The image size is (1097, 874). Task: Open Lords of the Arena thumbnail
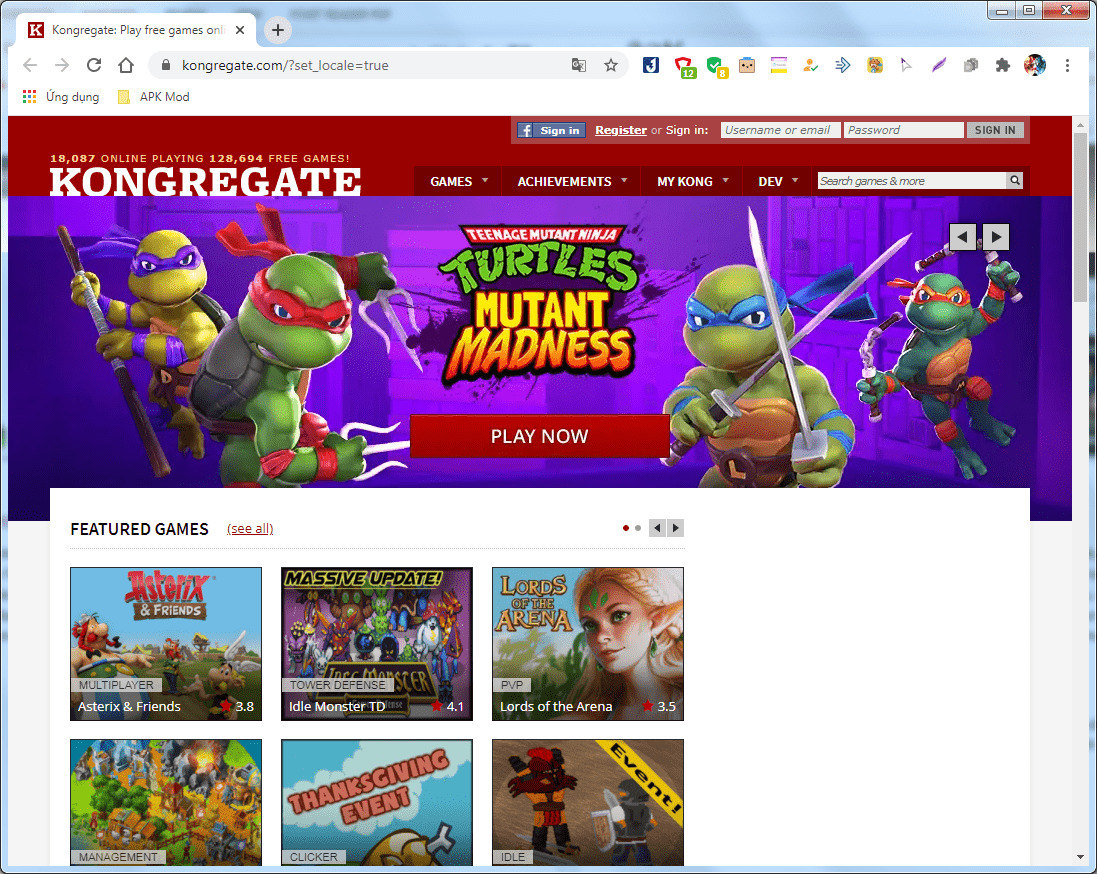[x=588, y=644]
